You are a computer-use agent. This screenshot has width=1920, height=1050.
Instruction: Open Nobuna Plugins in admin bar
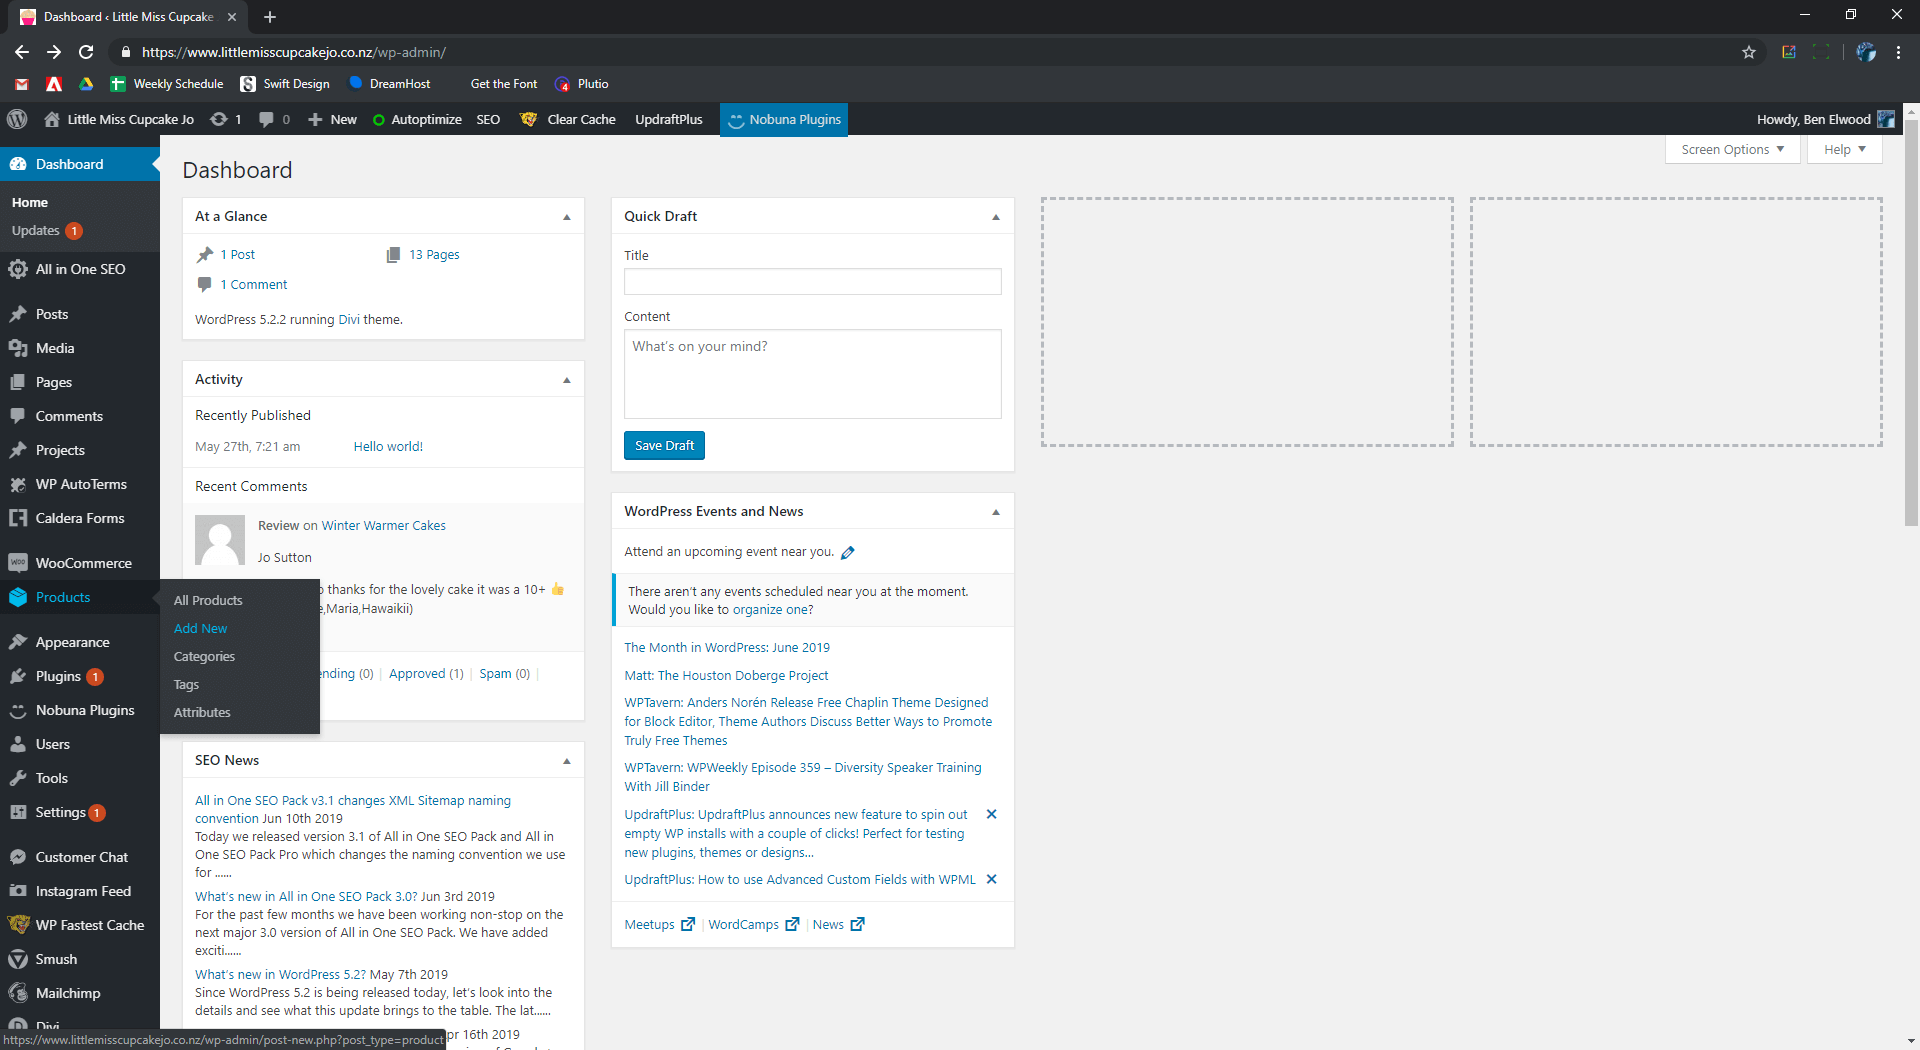point(784,119)
